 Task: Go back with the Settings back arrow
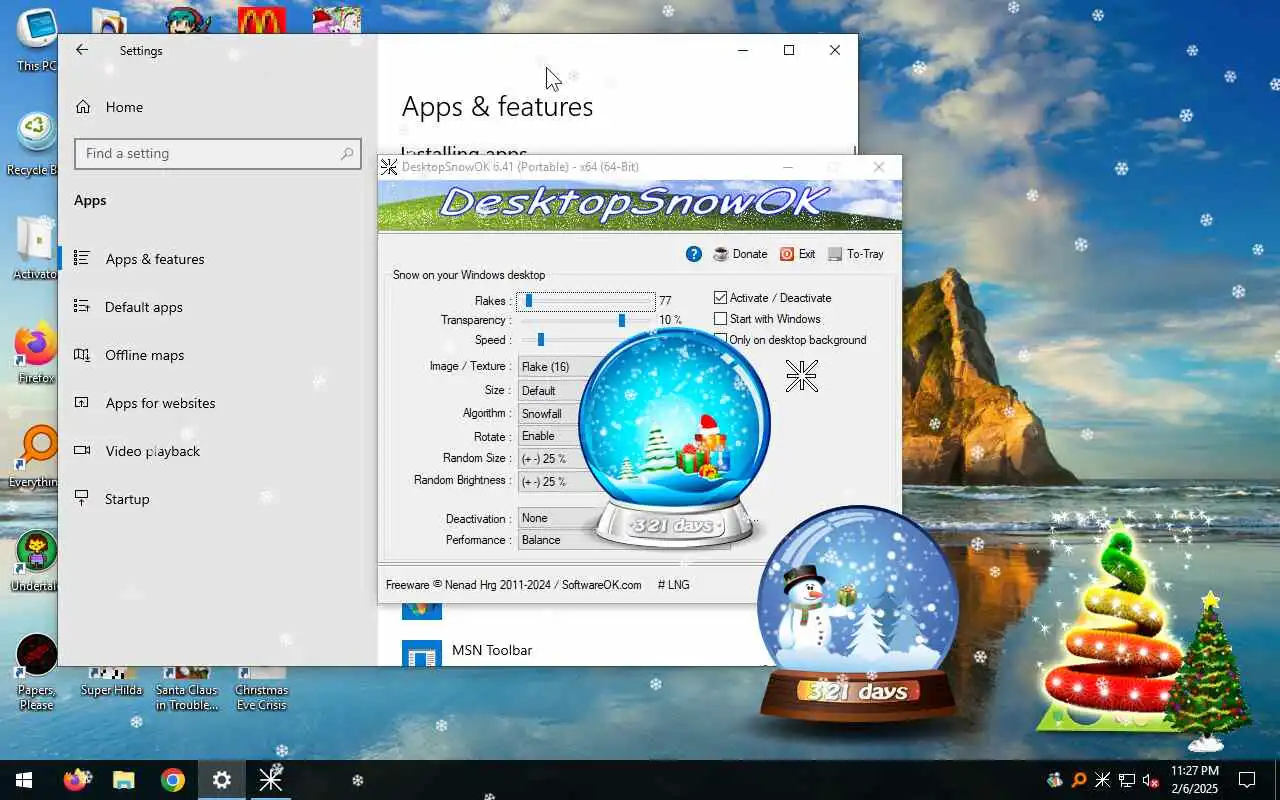click(82, 50)
